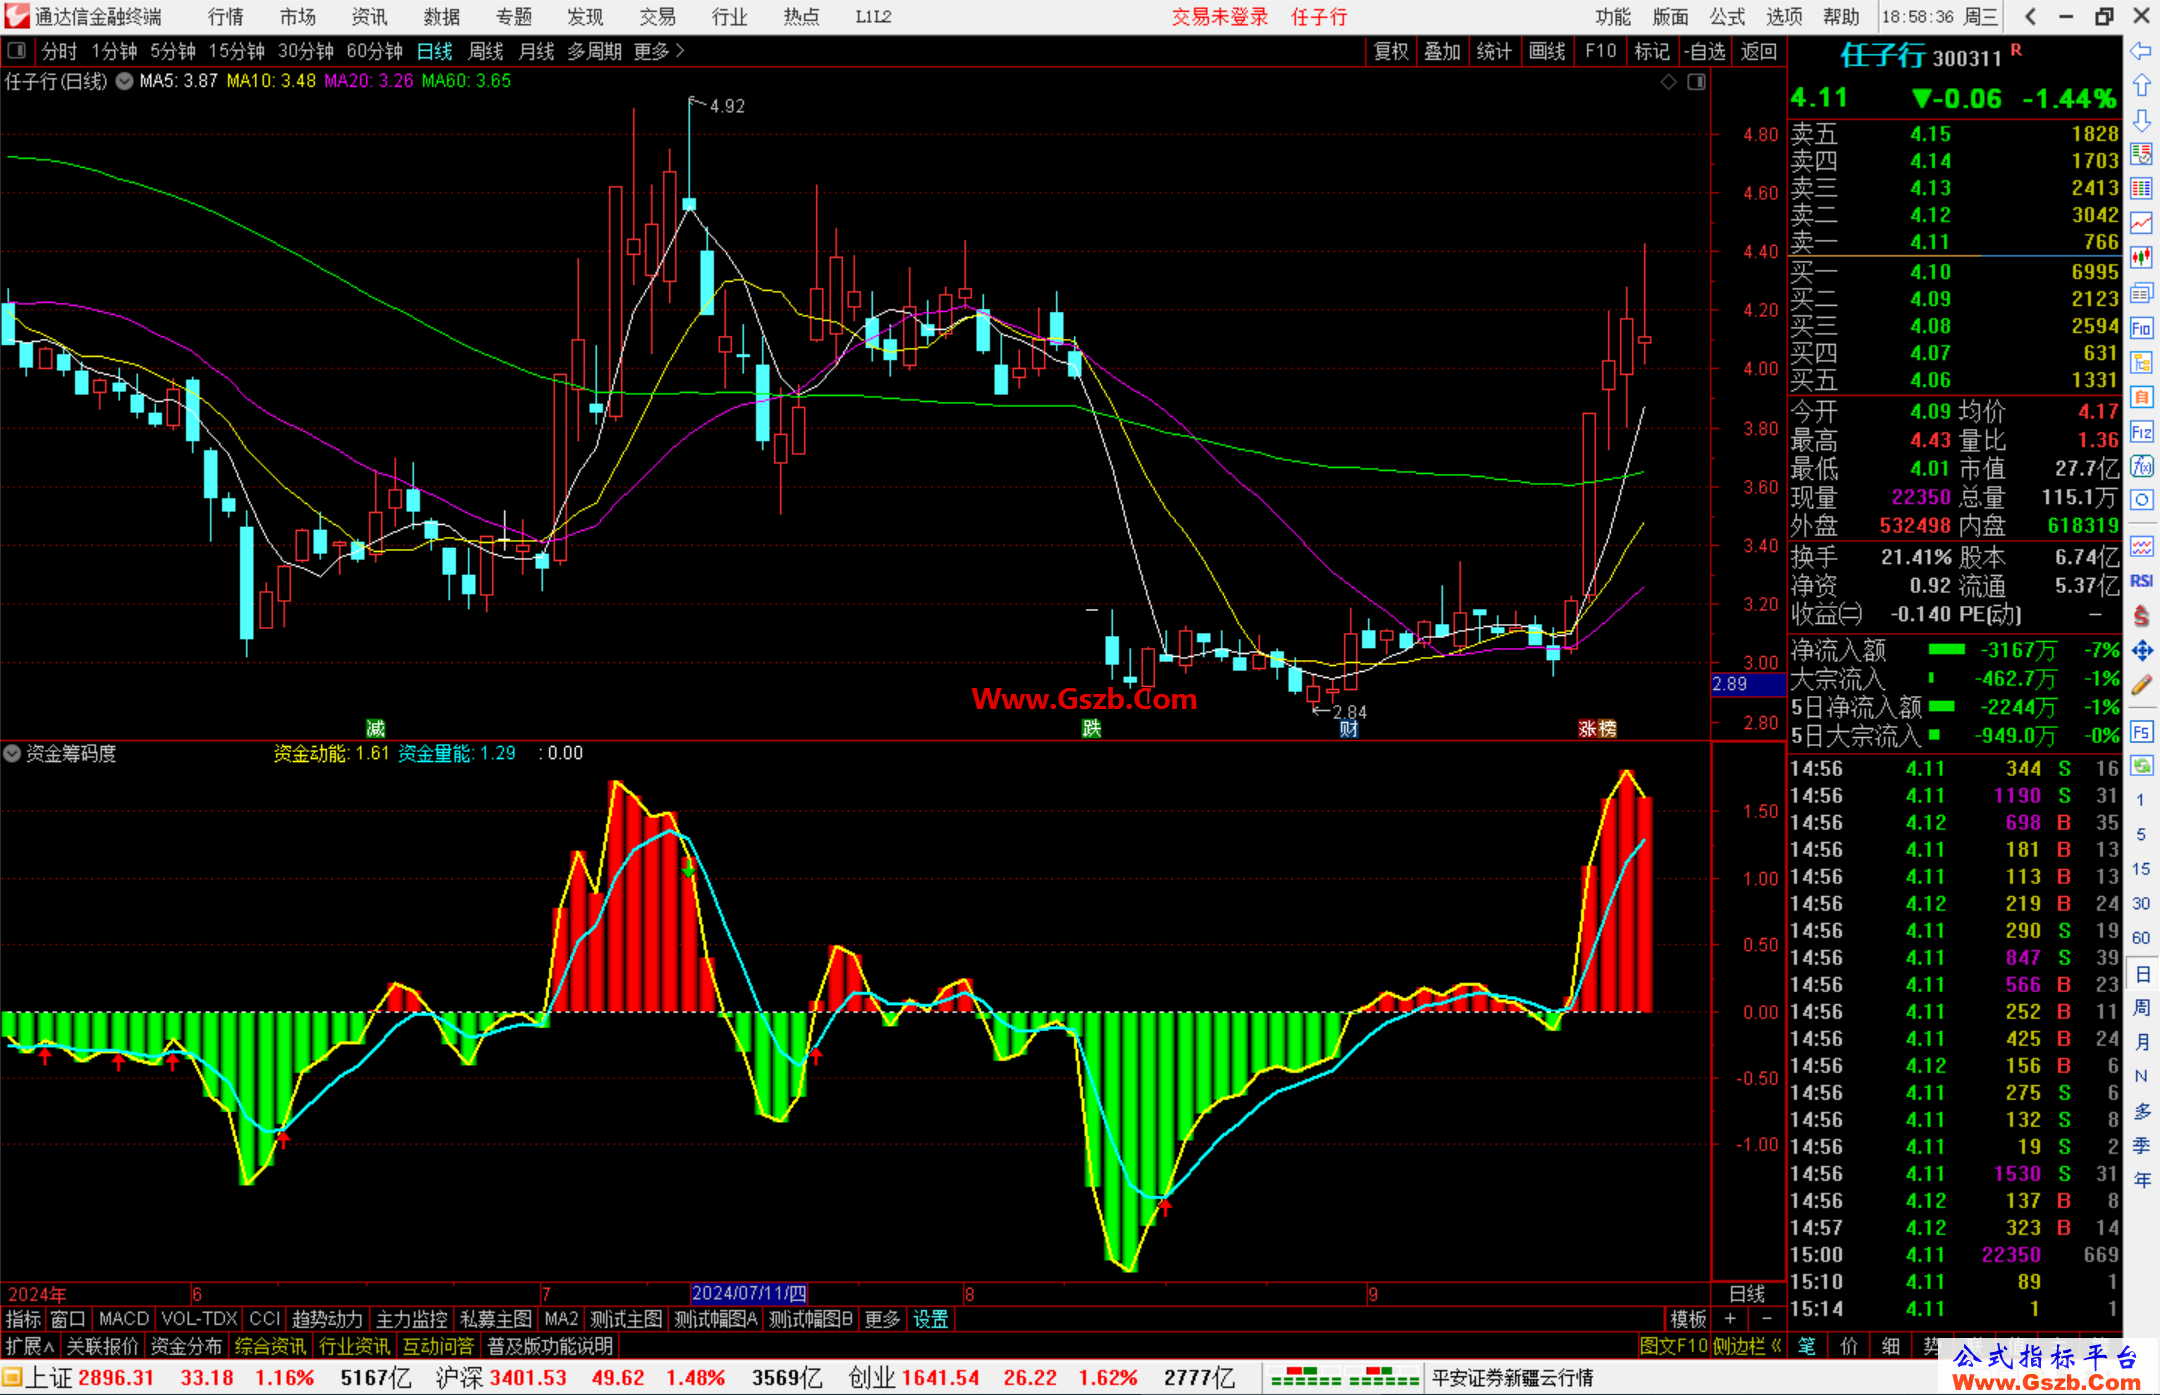Click the circle icon in right sidebar
This screenshot has width=2160, height=1395.
(x=2141, y=500)
